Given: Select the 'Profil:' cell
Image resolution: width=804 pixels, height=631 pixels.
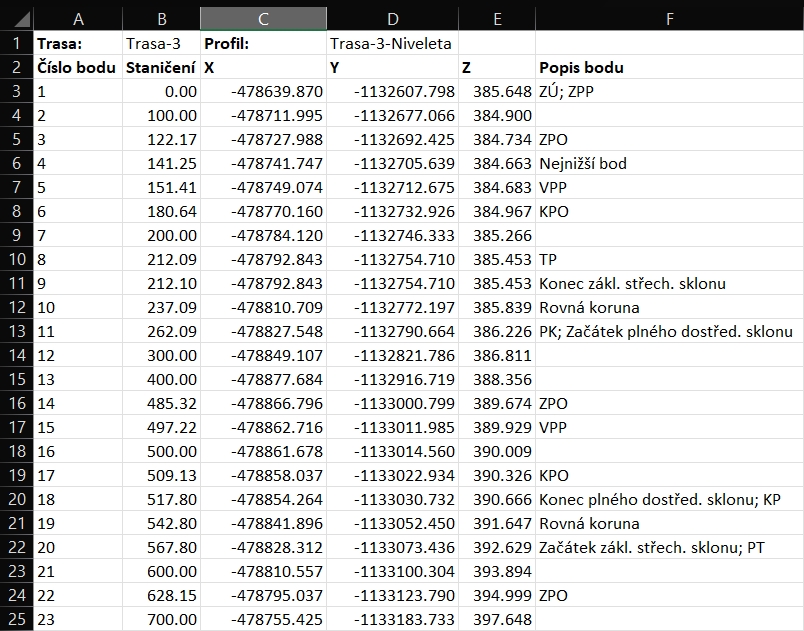Looking at the screenshot, I should click(263, 44).
